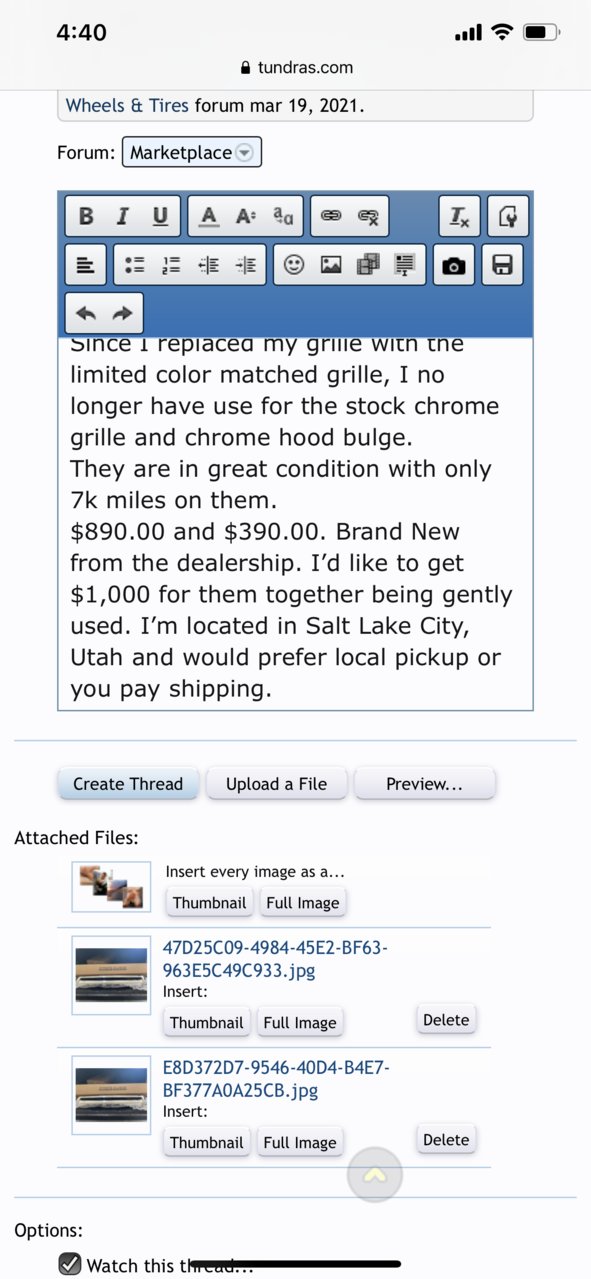
Task: Click into the message body text area
Action: (295, 524)
